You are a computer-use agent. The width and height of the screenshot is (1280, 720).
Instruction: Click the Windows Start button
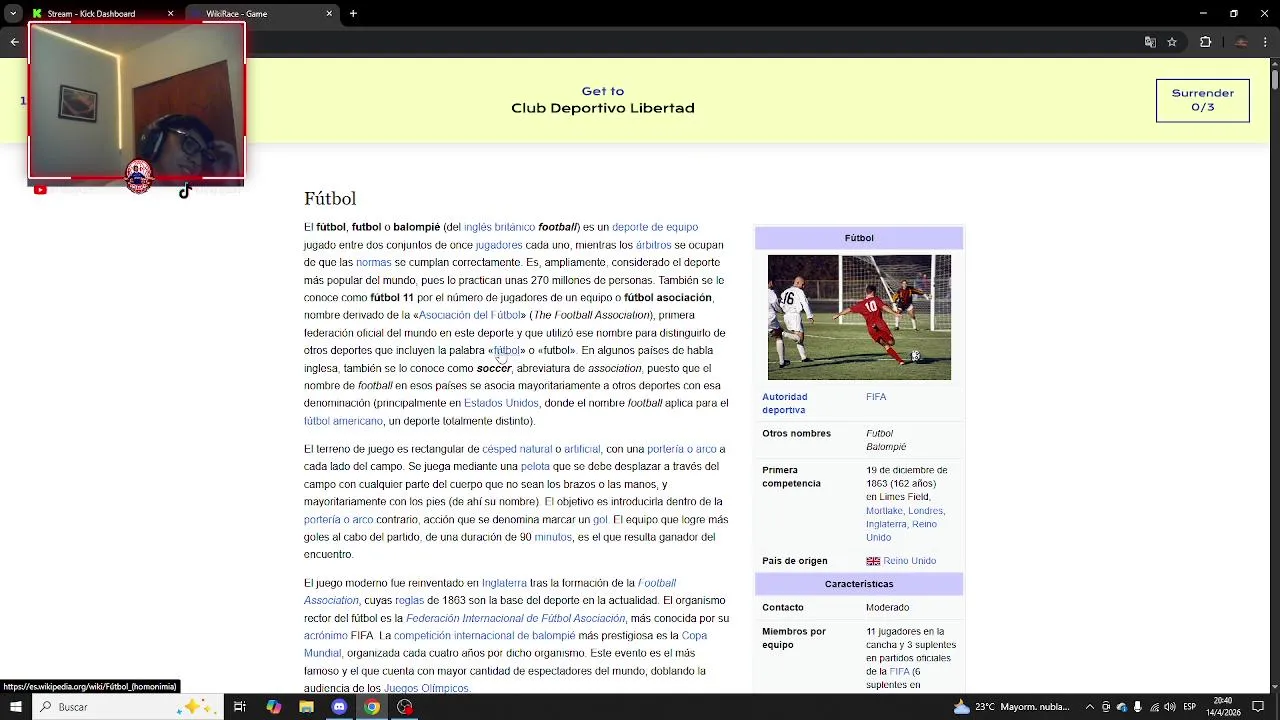click(15, 707)
